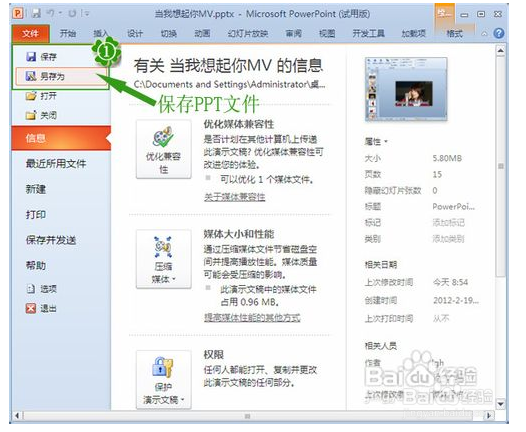The image size is (526, 432).
Task: Open the 打印 (Print) section
Action: pyautogui.click(x=36, y=215)
